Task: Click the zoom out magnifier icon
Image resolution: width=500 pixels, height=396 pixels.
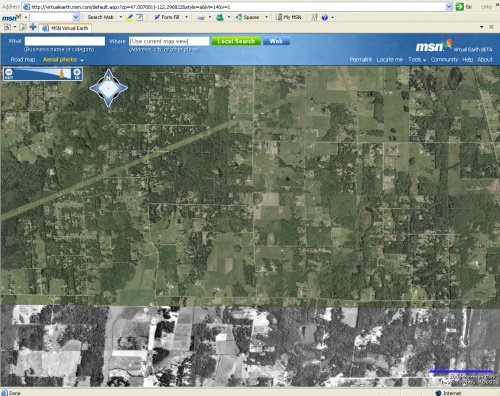Action: coord(9,73)
